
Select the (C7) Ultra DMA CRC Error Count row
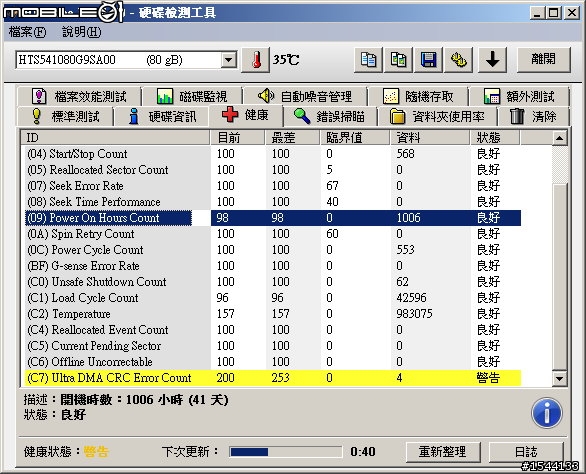click(x=273, y=378)
